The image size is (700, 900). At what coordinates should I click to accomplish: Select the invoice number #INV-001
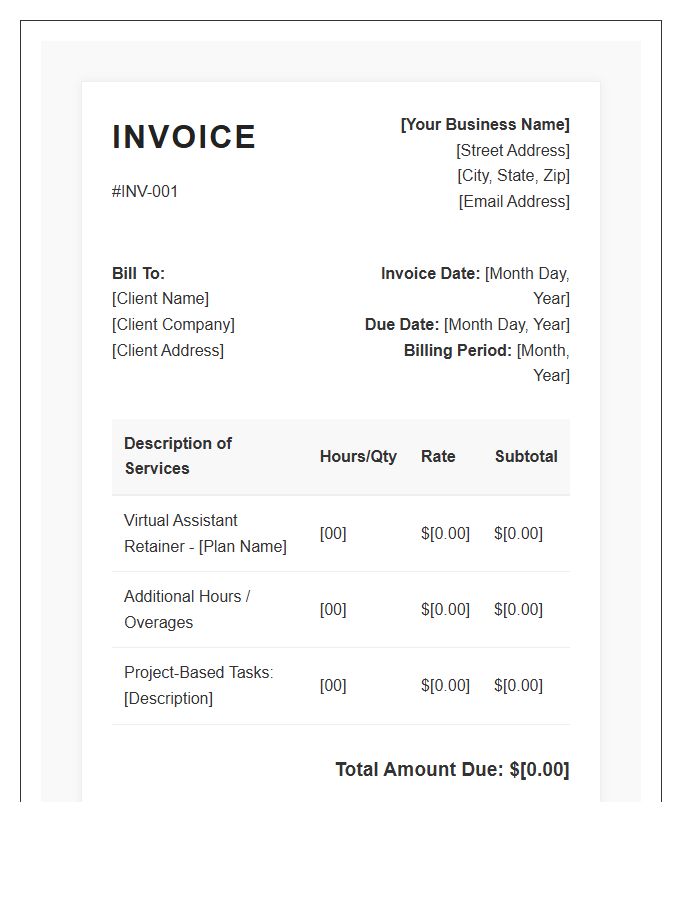[145, 192]
